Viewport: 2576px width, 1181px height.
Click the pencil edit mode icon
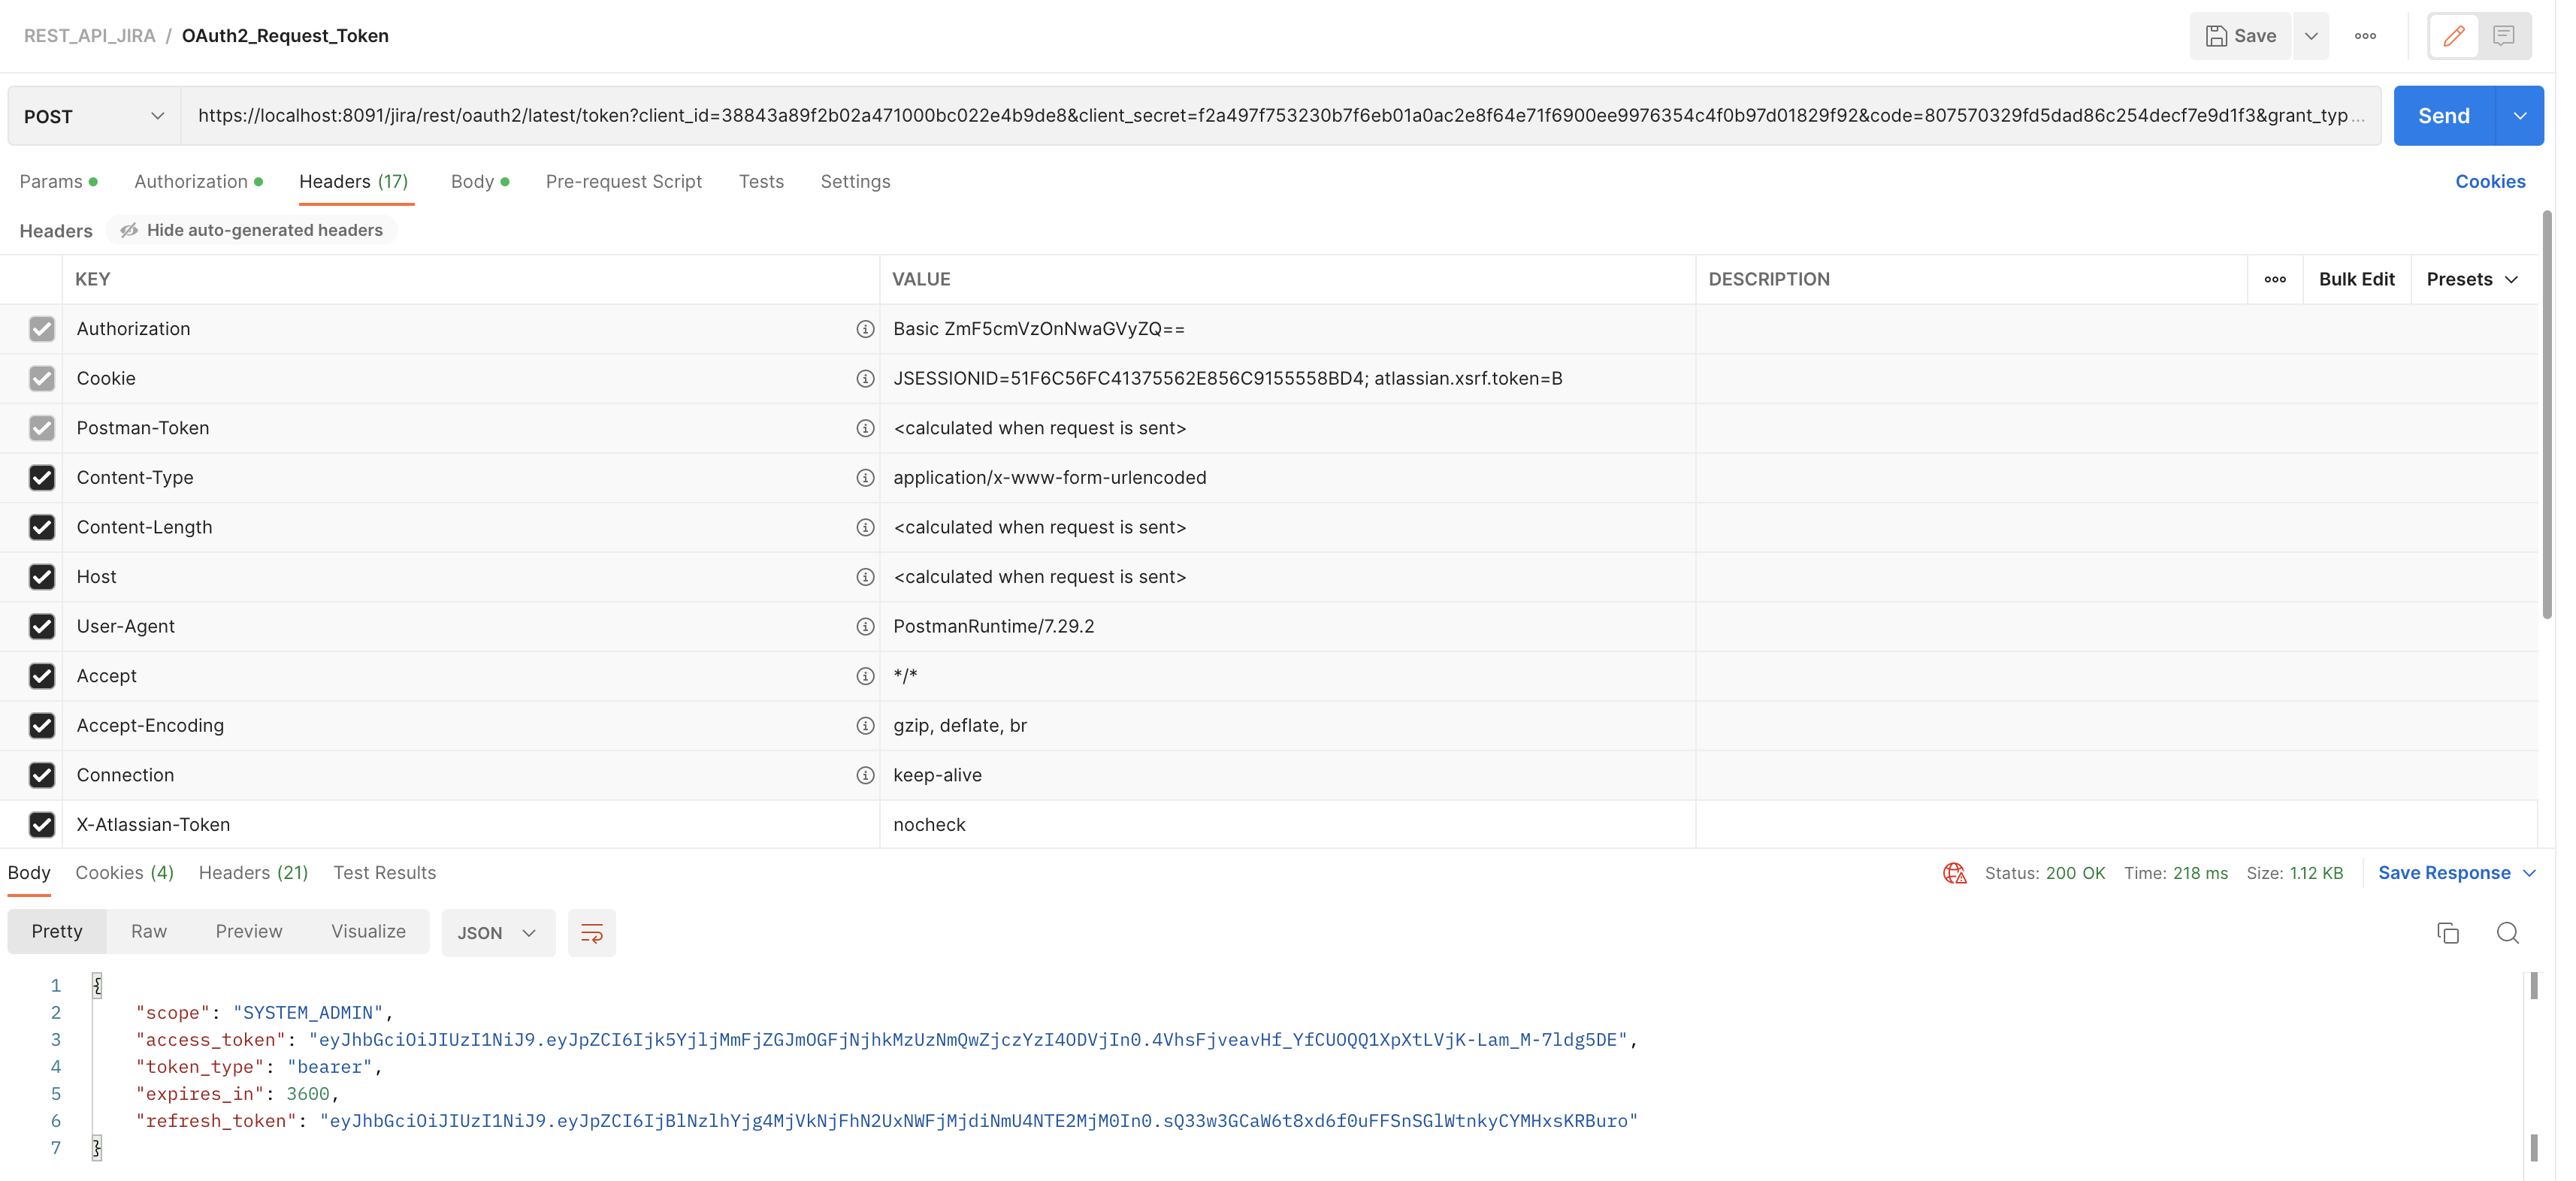pos(2453,36)
